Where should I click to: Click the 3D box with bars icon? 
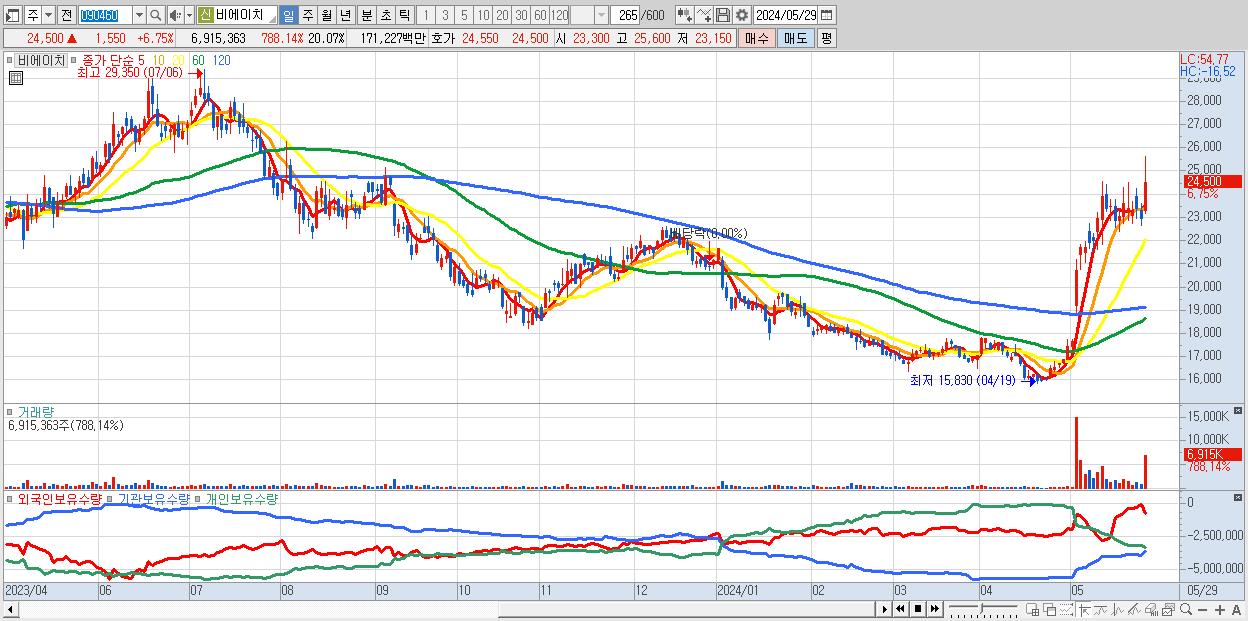click(1151, 610)
